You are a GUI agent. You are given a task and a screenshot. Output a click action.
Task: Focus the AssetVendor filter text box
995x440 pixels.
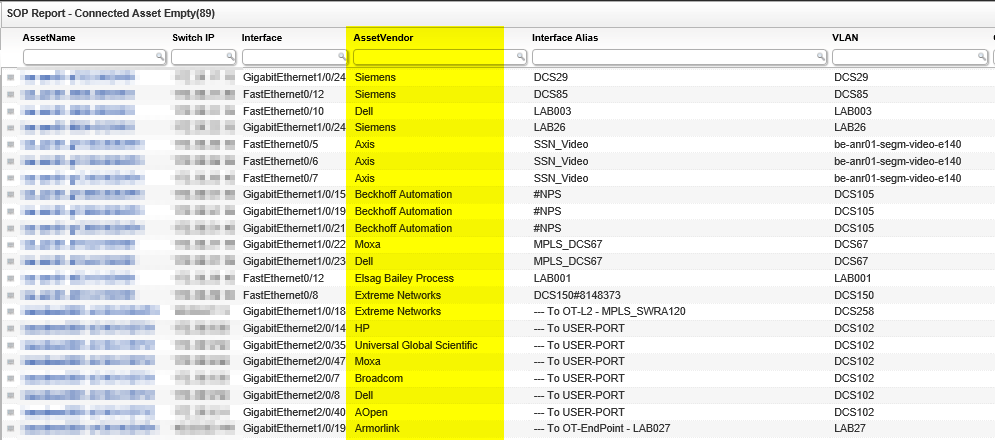tap(430, 57)
